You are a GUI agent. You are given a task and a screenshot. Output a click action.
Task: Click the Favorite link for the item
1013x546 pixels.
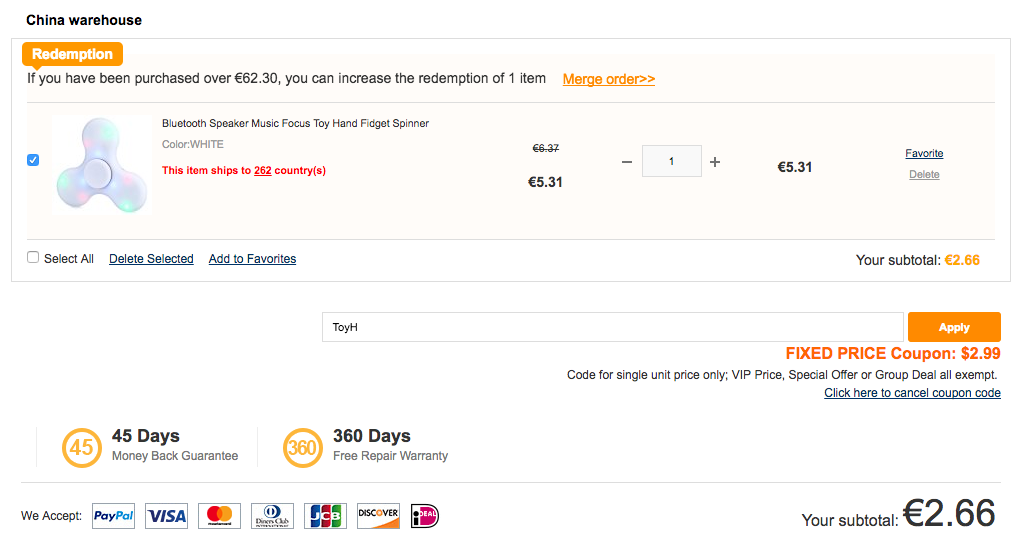pos(924,153)
